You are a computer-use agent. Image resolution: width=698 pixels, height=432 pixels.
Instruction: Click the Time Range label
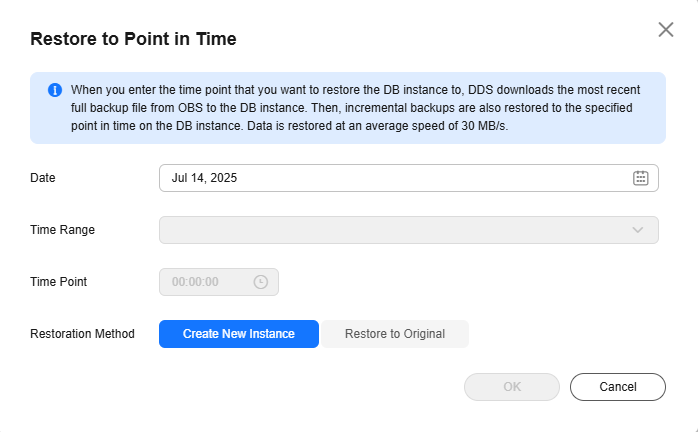(x=63, y=230)
